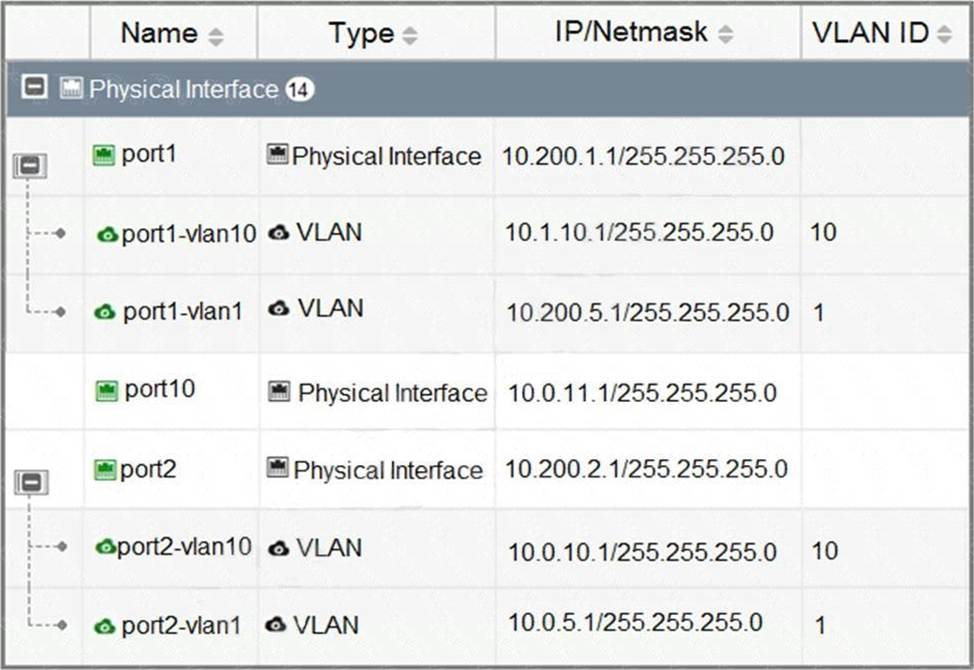
Task: Select the port1-vlan10 row name
Action: click(x=188, y=234)
